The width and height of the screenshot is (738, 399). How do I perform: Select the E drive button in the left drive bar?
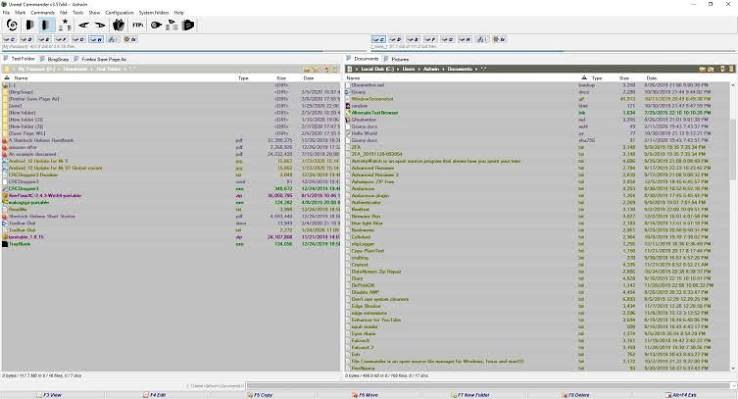click(44, 40)
